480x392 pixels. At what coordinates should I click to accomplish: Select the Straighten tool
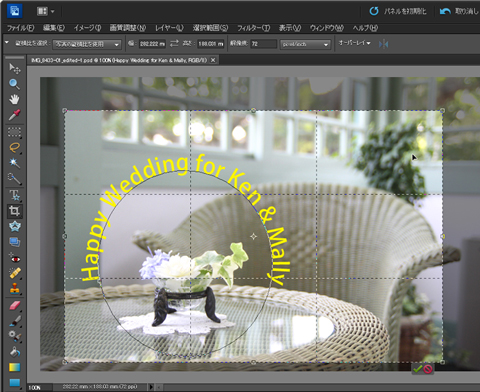14,242
